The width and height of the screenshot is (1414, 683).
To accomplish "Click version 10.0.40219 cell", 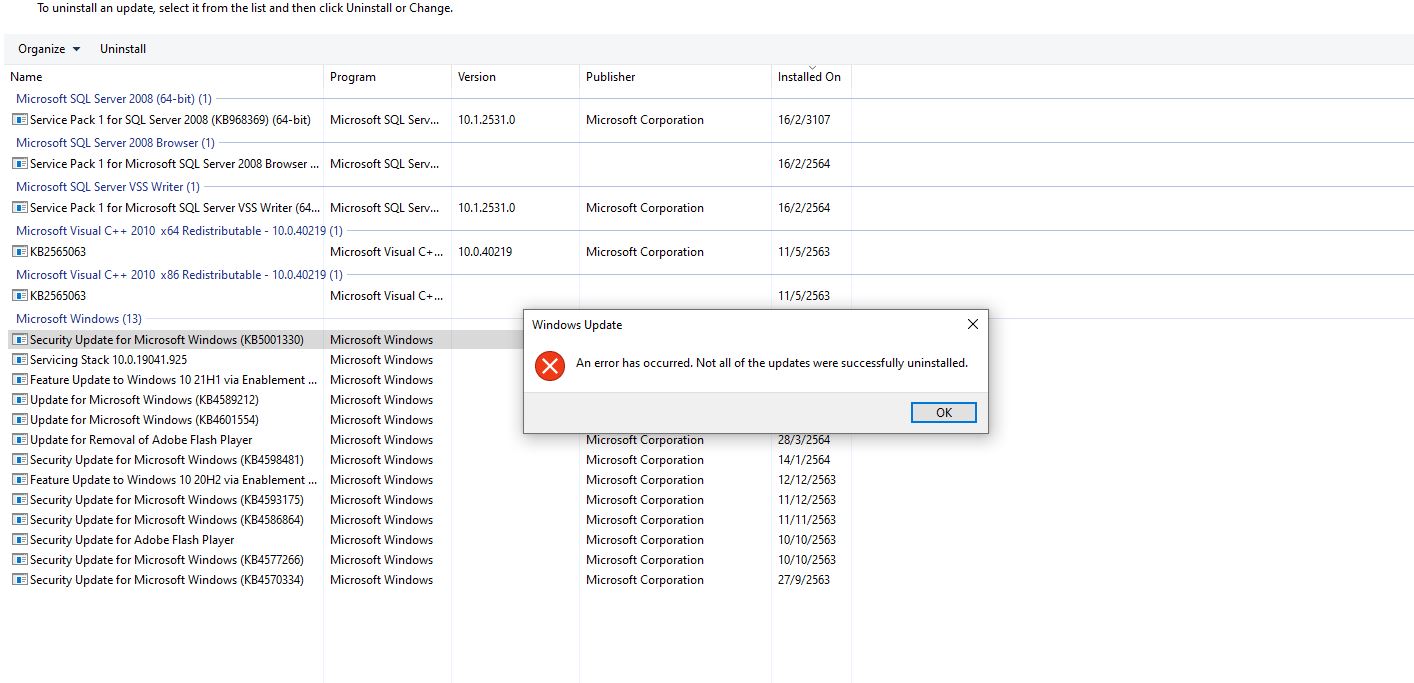I will point(485,252).
